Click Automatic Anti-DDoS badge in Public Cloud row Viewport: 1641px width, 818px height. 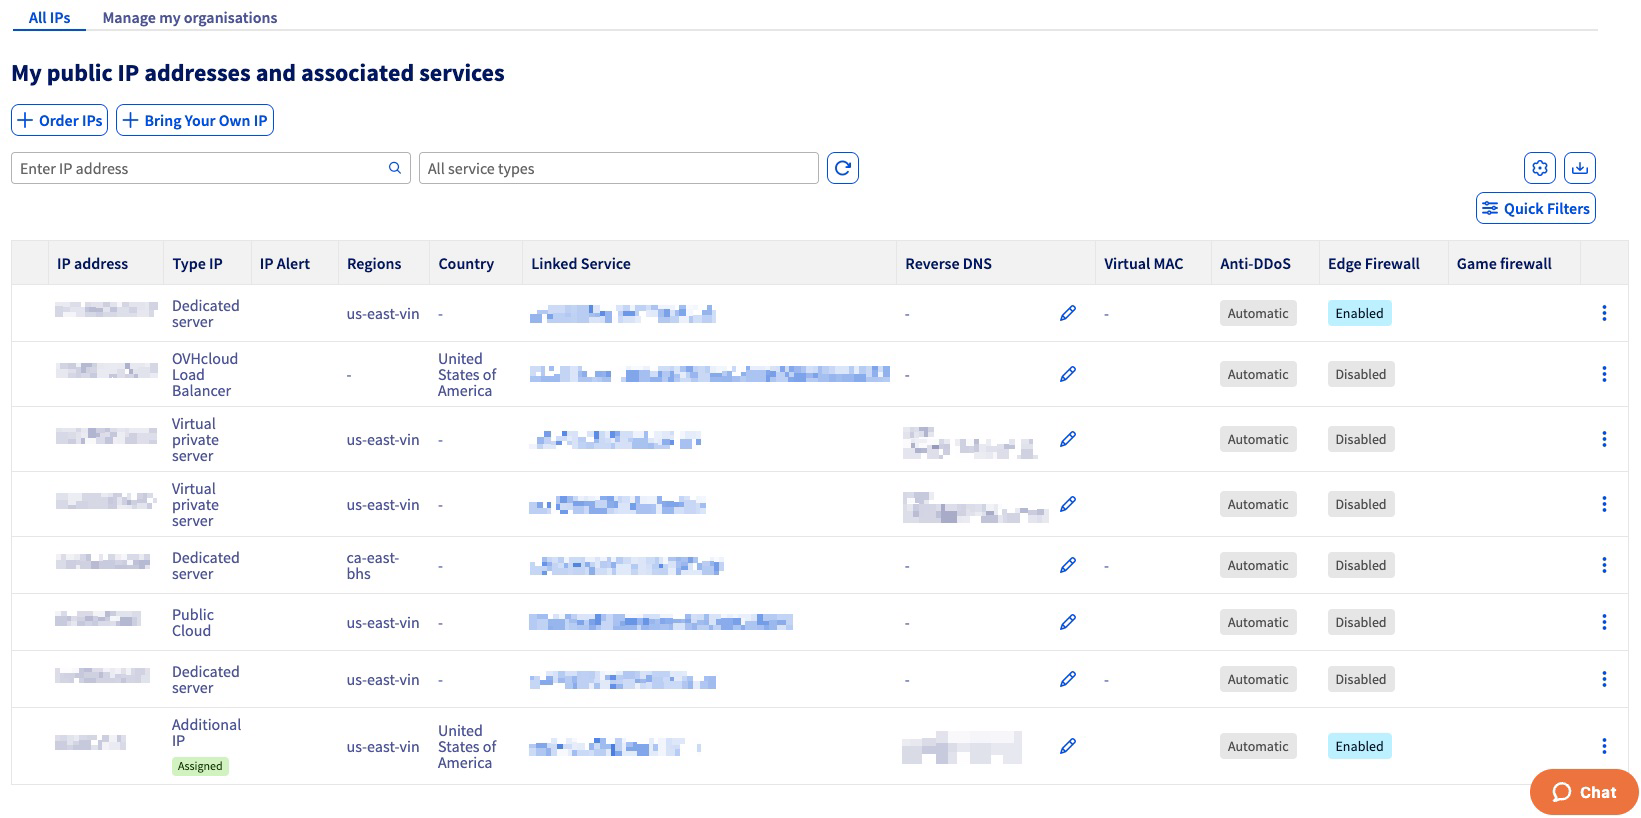[1258, 622]
